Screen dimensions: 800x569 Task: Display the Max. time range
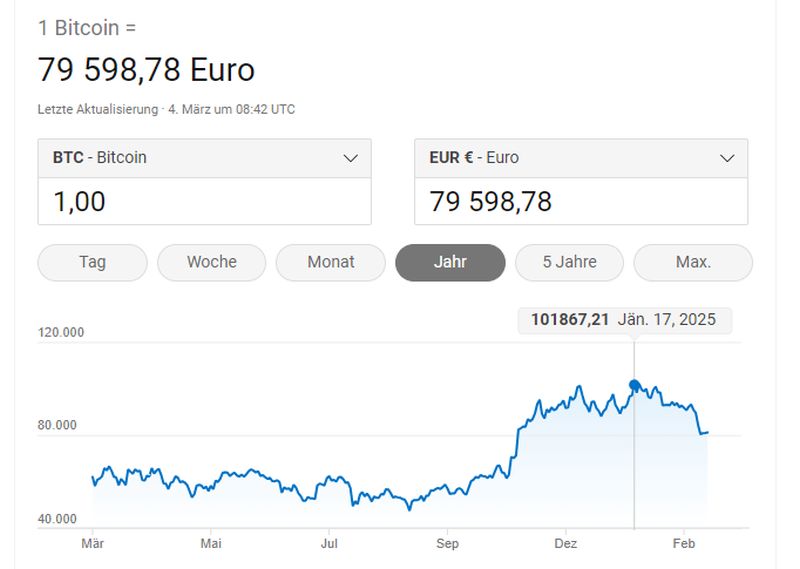693,262
